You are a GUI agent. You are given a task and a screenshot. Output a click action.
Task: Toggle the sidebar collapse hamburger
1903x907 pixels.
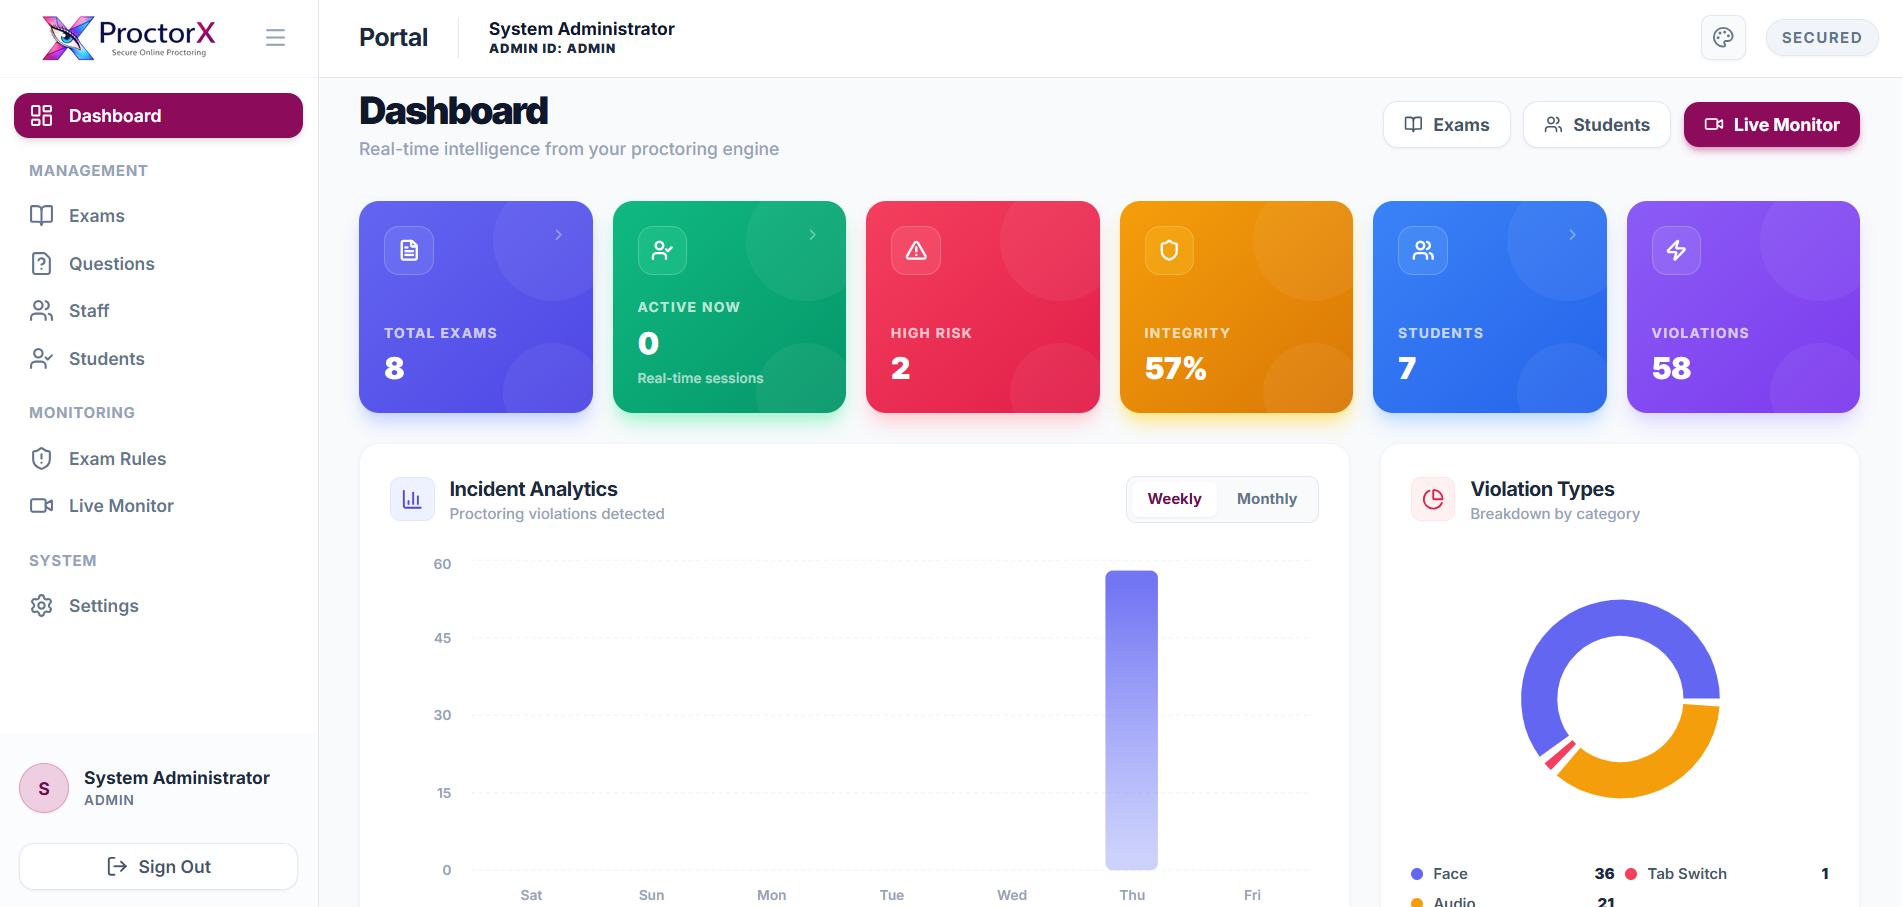pos(275,37)
